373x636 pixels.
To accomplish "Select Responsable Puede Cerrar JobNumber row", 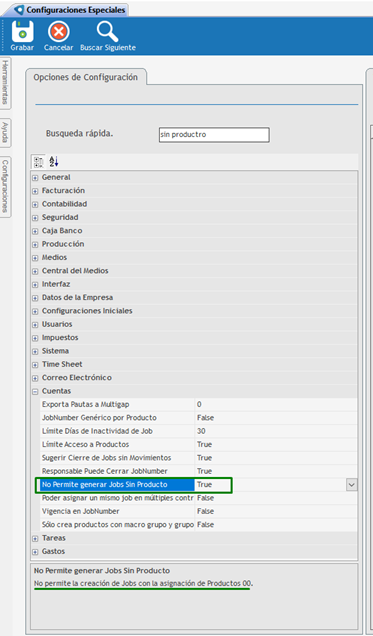I will tap(199, 471).
